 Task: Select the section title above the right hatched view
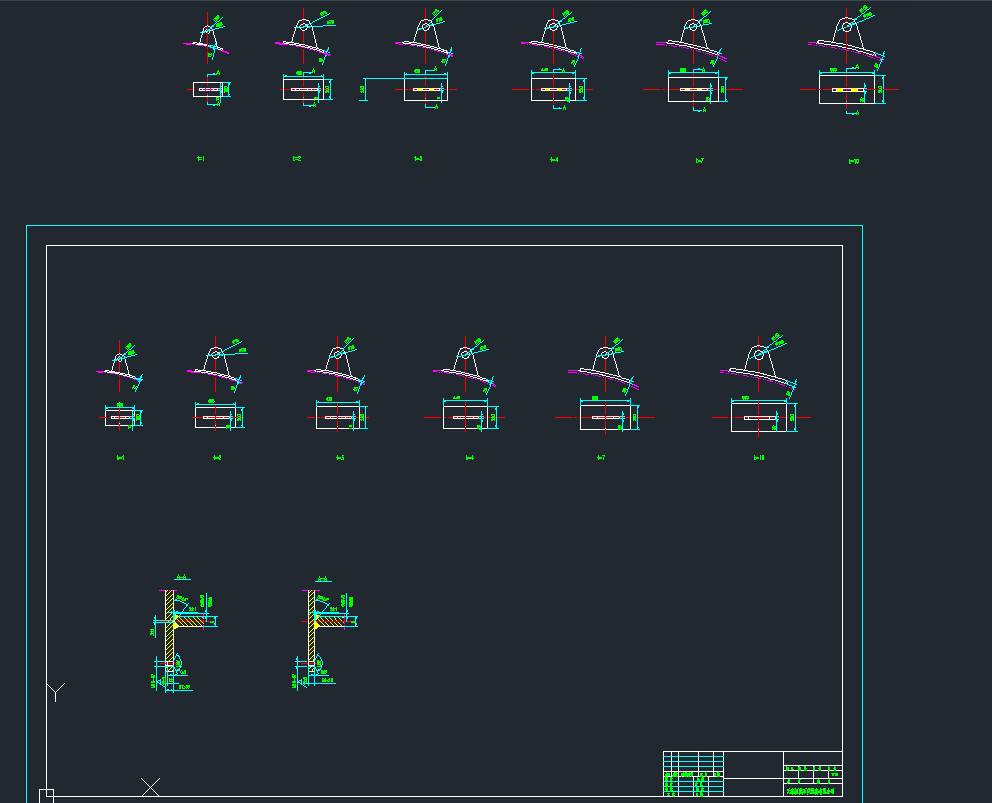[323, 578]
